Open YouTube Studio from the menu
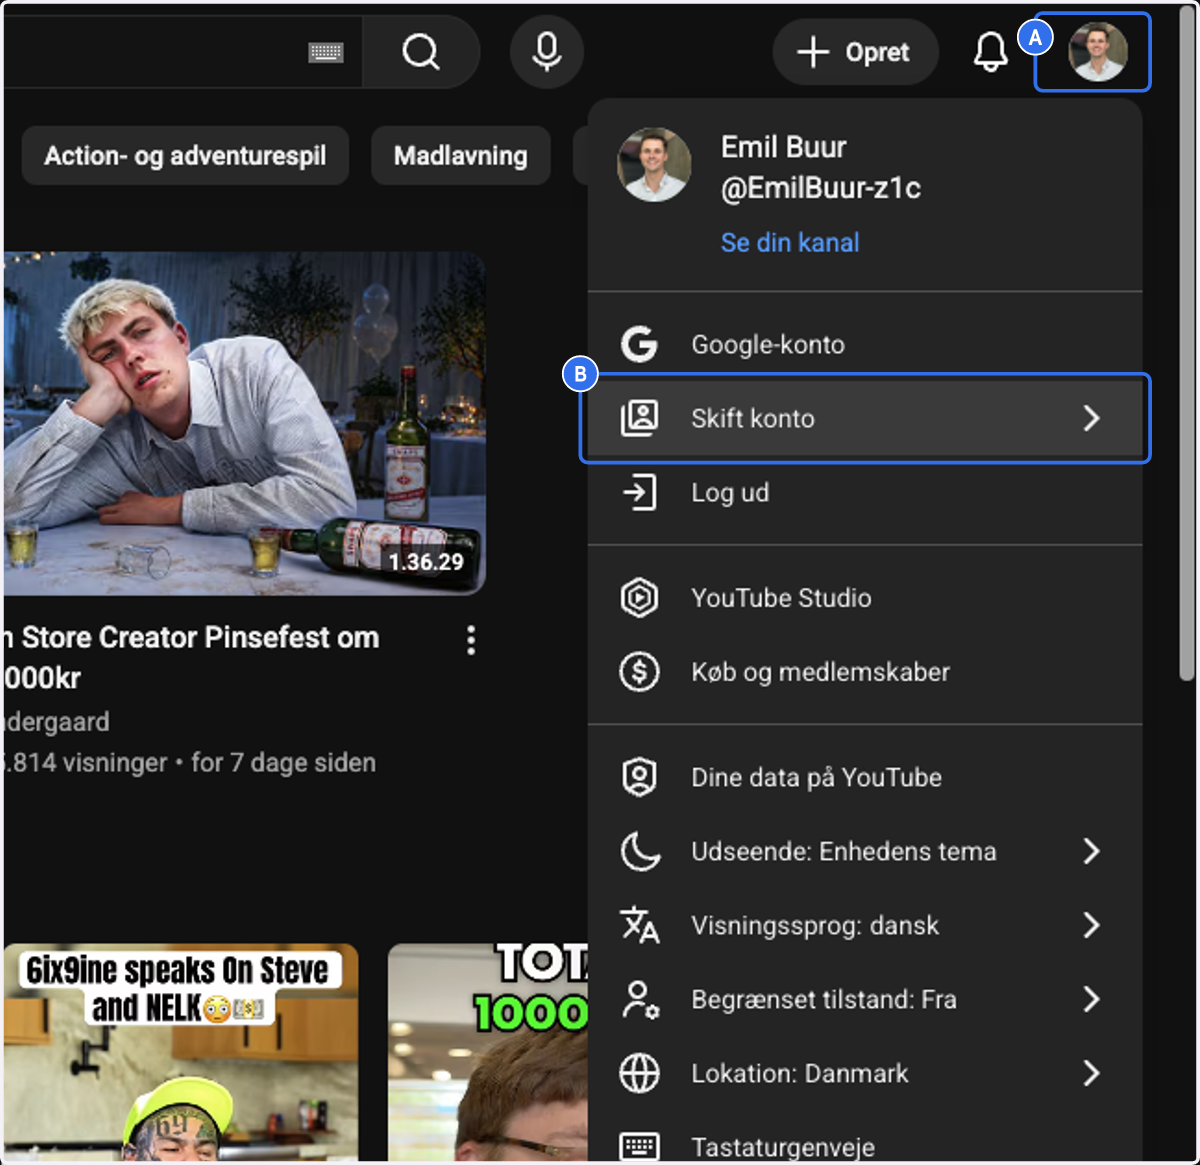This screenshot has height=1165, width=1200. (865, 598)
